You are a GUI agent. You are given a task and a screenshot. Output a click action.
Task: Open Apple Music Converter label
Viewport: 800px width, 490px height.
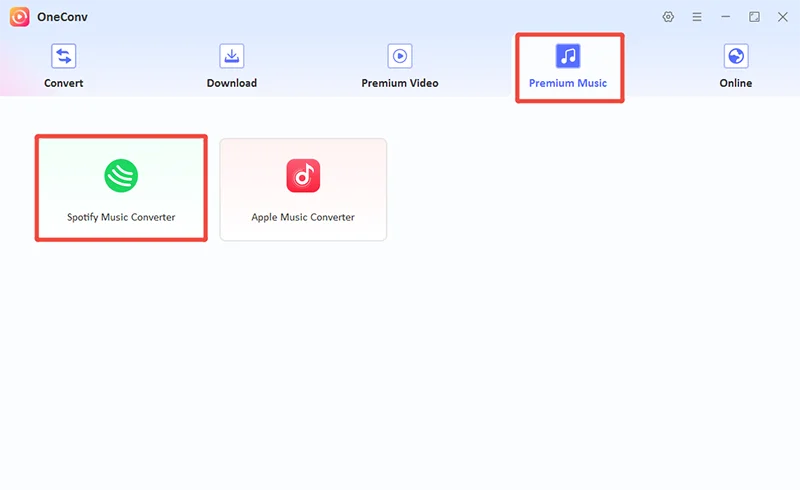click(x=303, y=217)
